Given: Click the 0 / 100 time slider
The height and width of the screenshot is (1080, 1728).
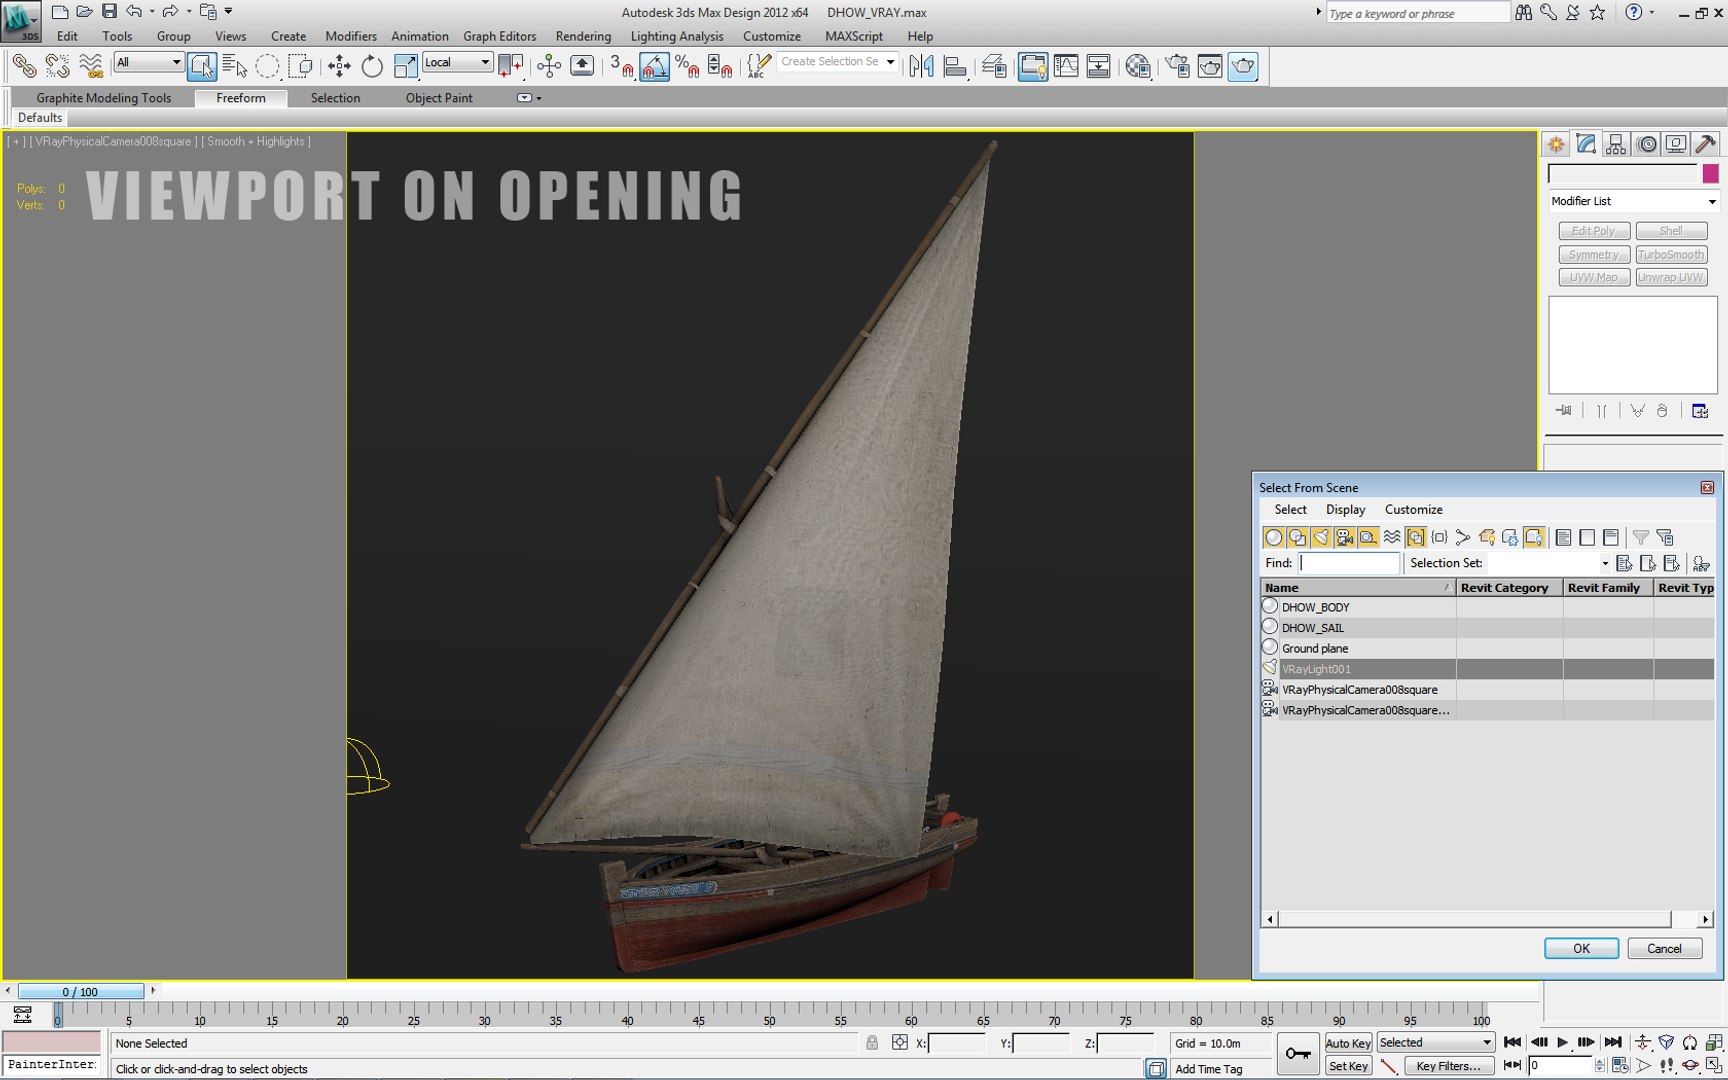Looking at the screenshot, I should 80,992.
